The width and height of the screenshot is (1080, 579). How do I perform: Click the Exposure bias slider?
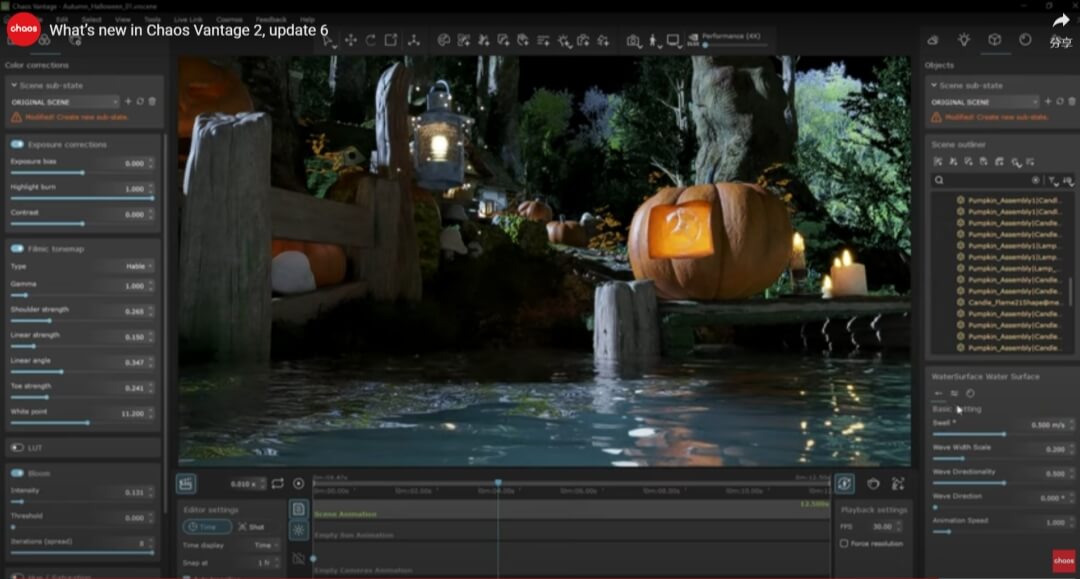81,172
